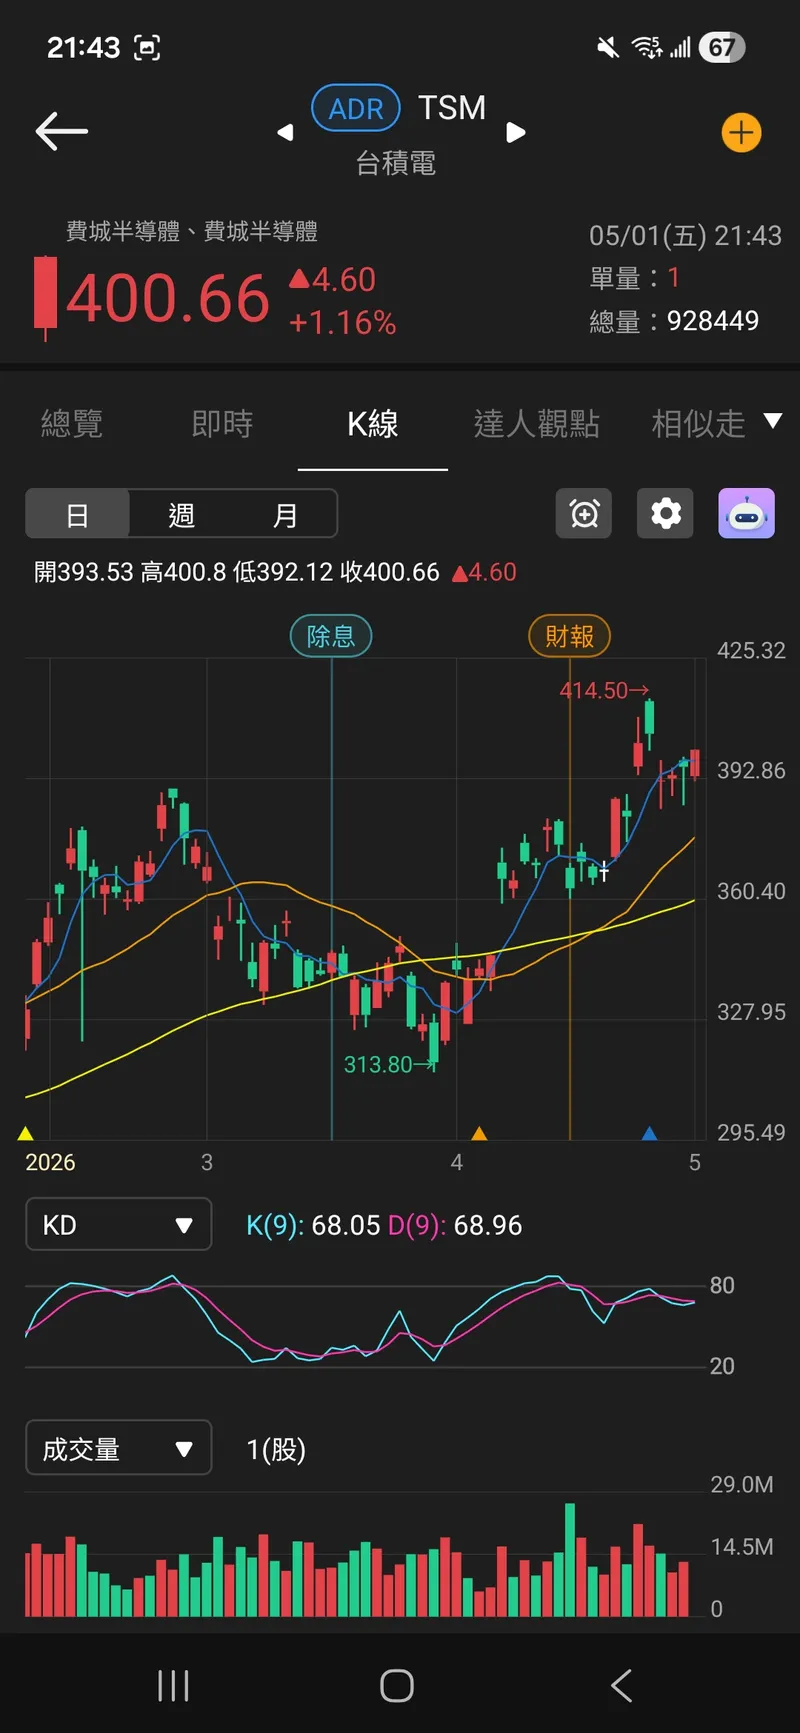Tap the tallest green volume bar
The image size is (800, 1733).
click(570, 1559)
